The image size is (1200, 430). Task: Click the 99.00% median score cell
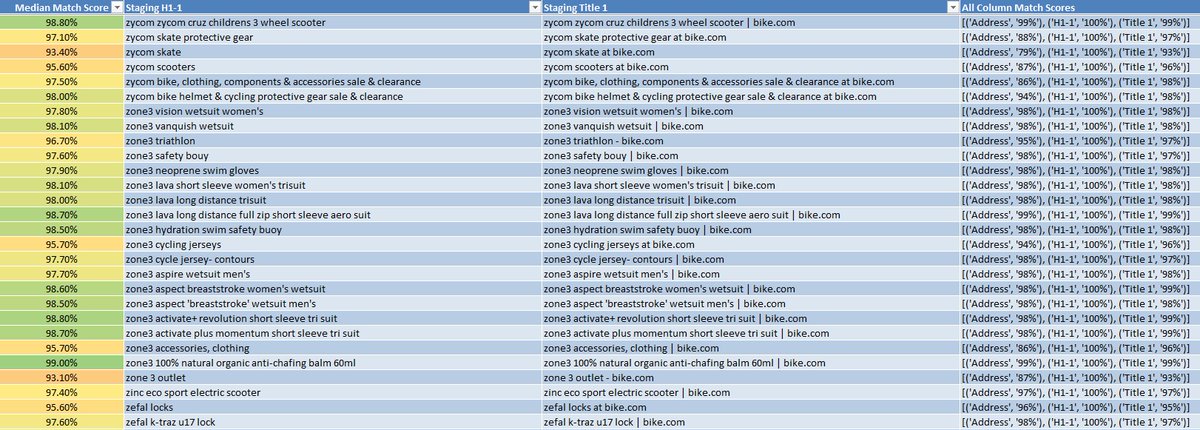click(x=62, y=364)
